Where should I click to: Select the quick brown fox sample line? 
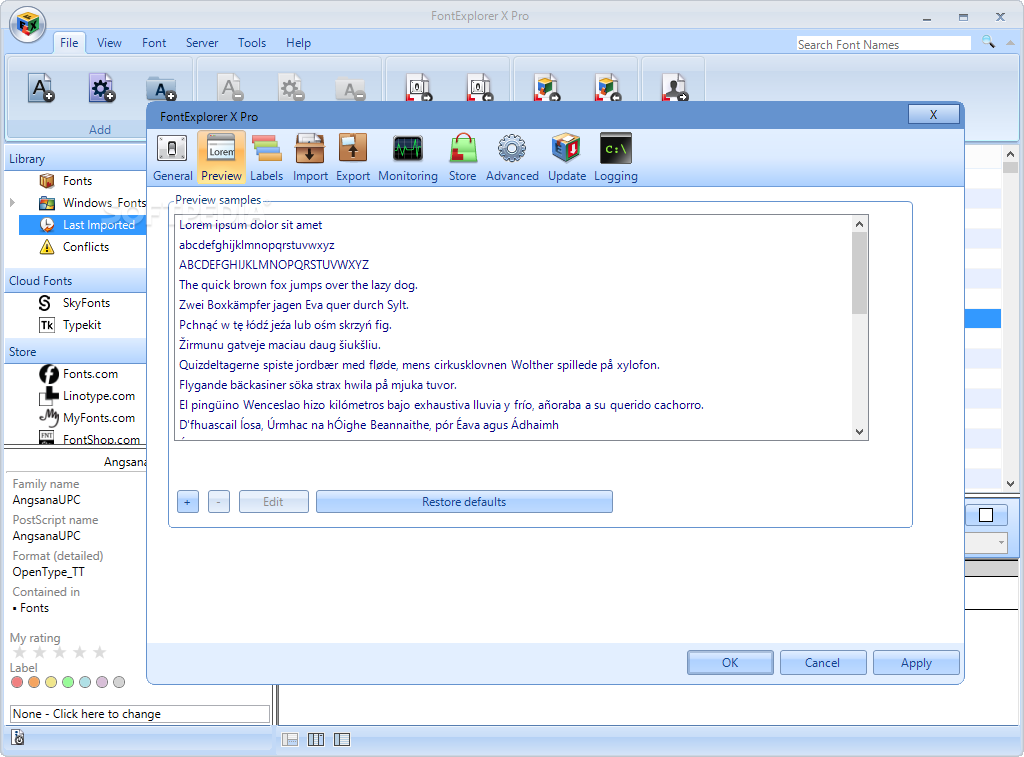click(x=298, y=285)
